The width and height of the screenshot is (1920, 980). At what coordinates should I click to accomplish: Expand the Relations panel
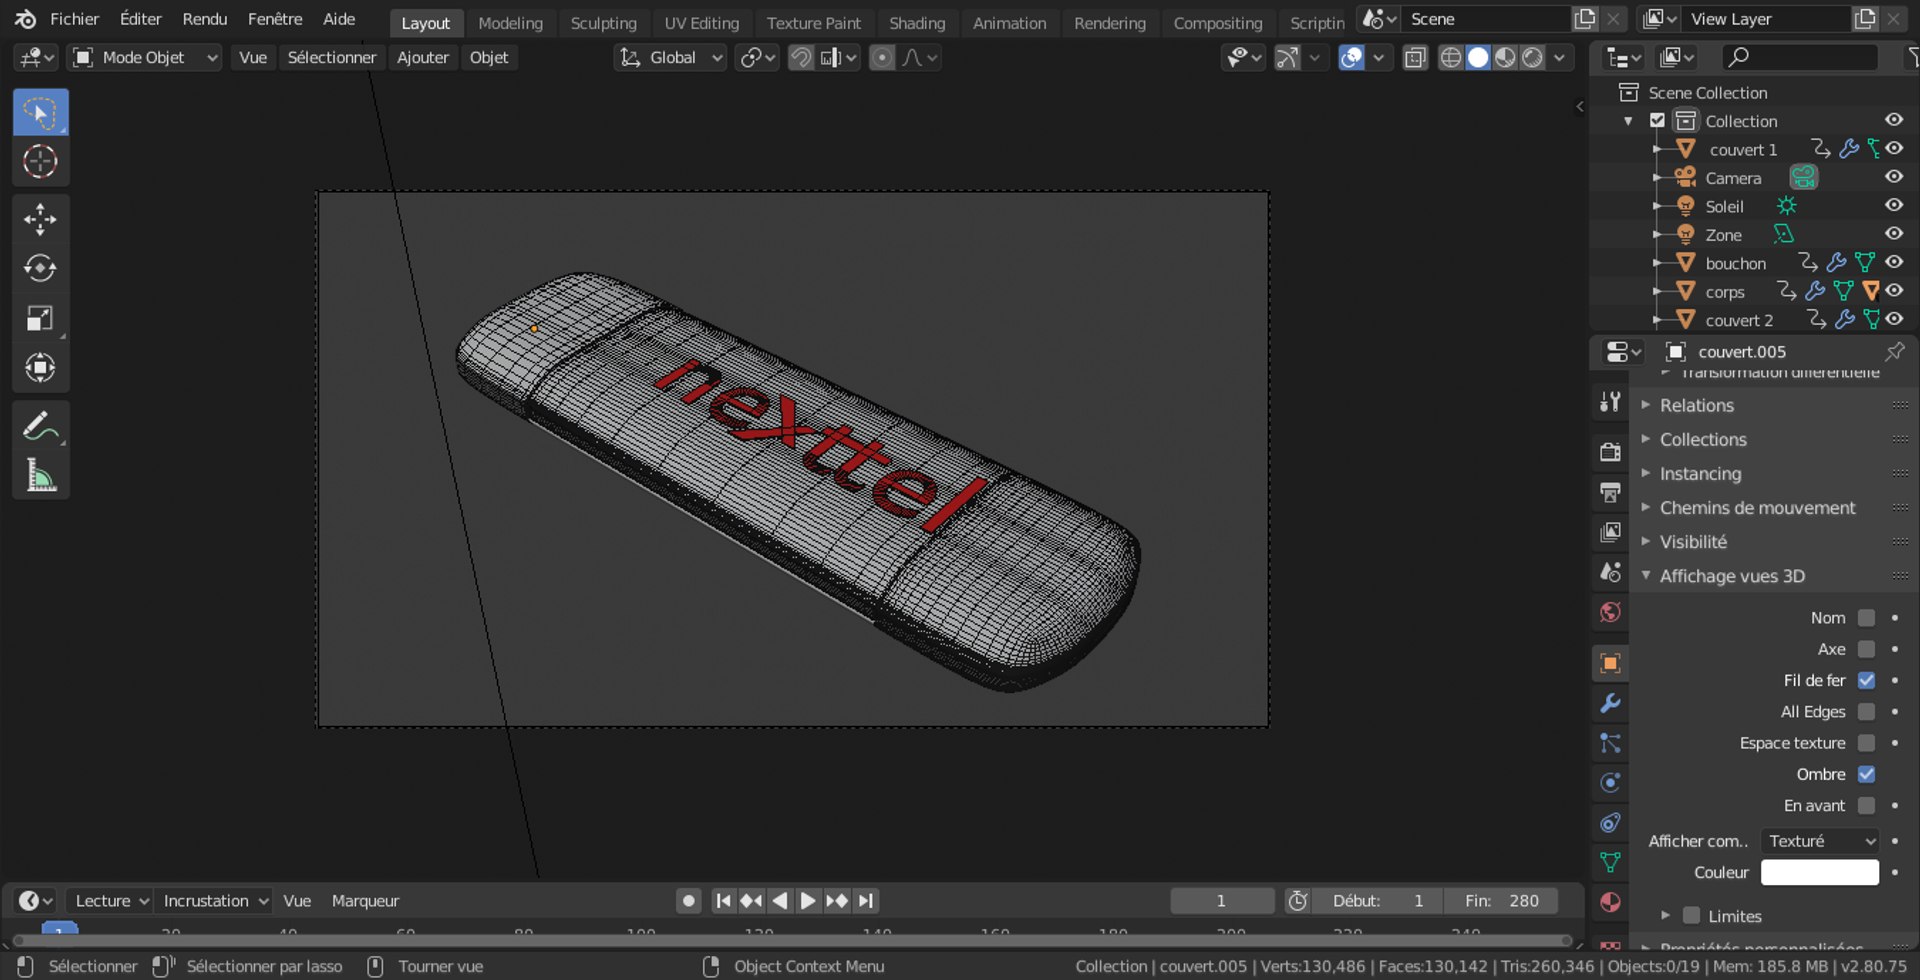click(x=1697, y=405)
